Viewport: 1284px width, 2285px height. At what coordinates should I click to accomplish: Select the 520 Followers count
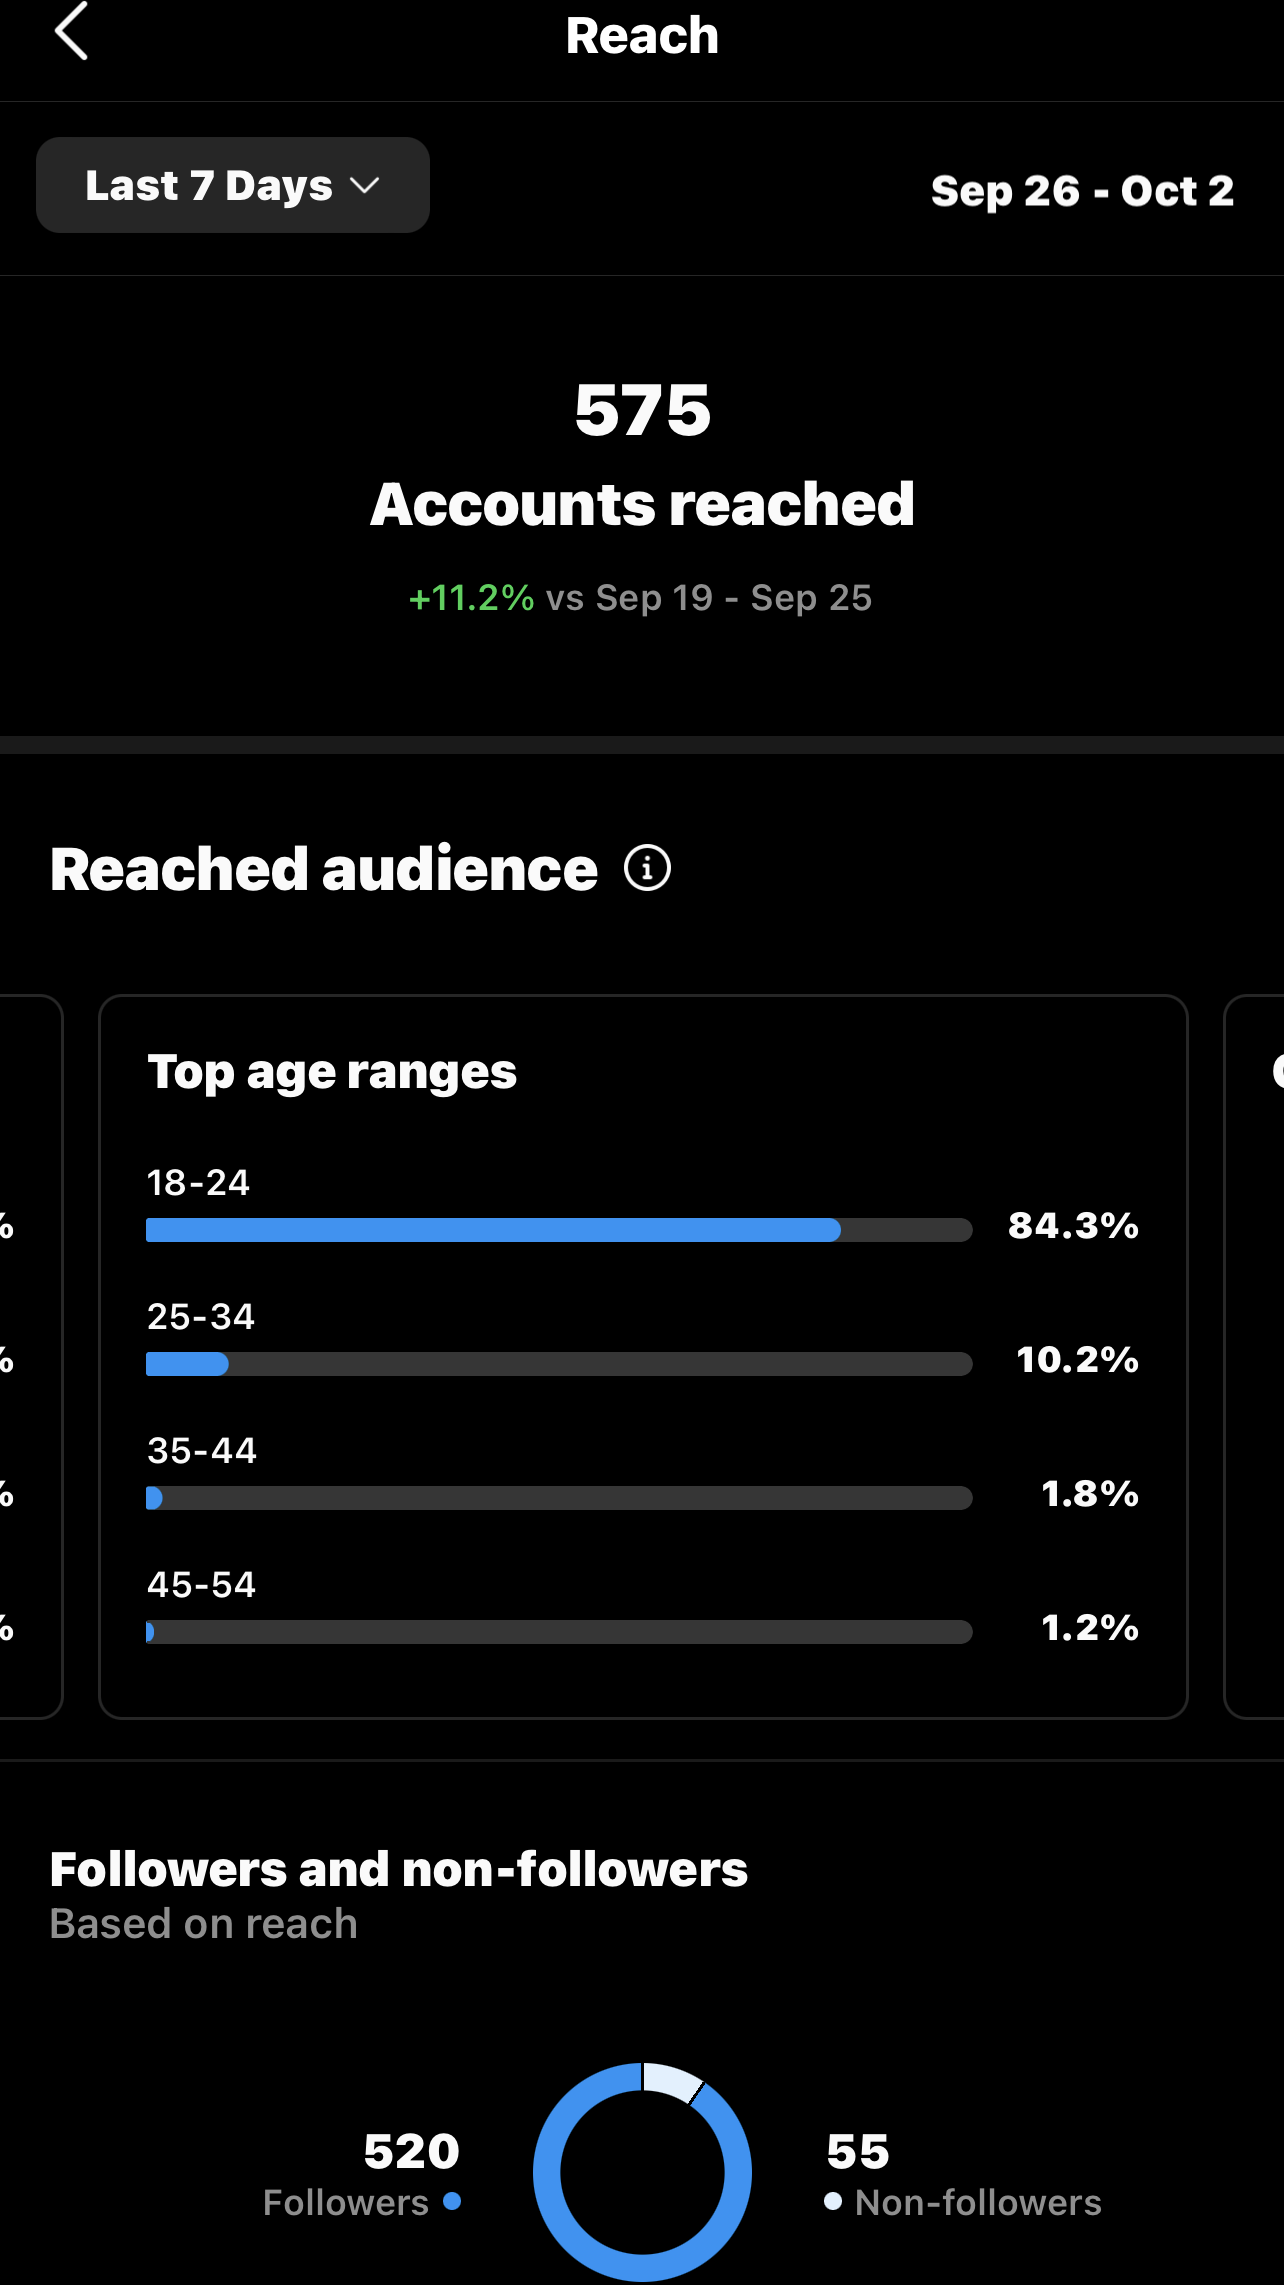[x=411, y=2151]
